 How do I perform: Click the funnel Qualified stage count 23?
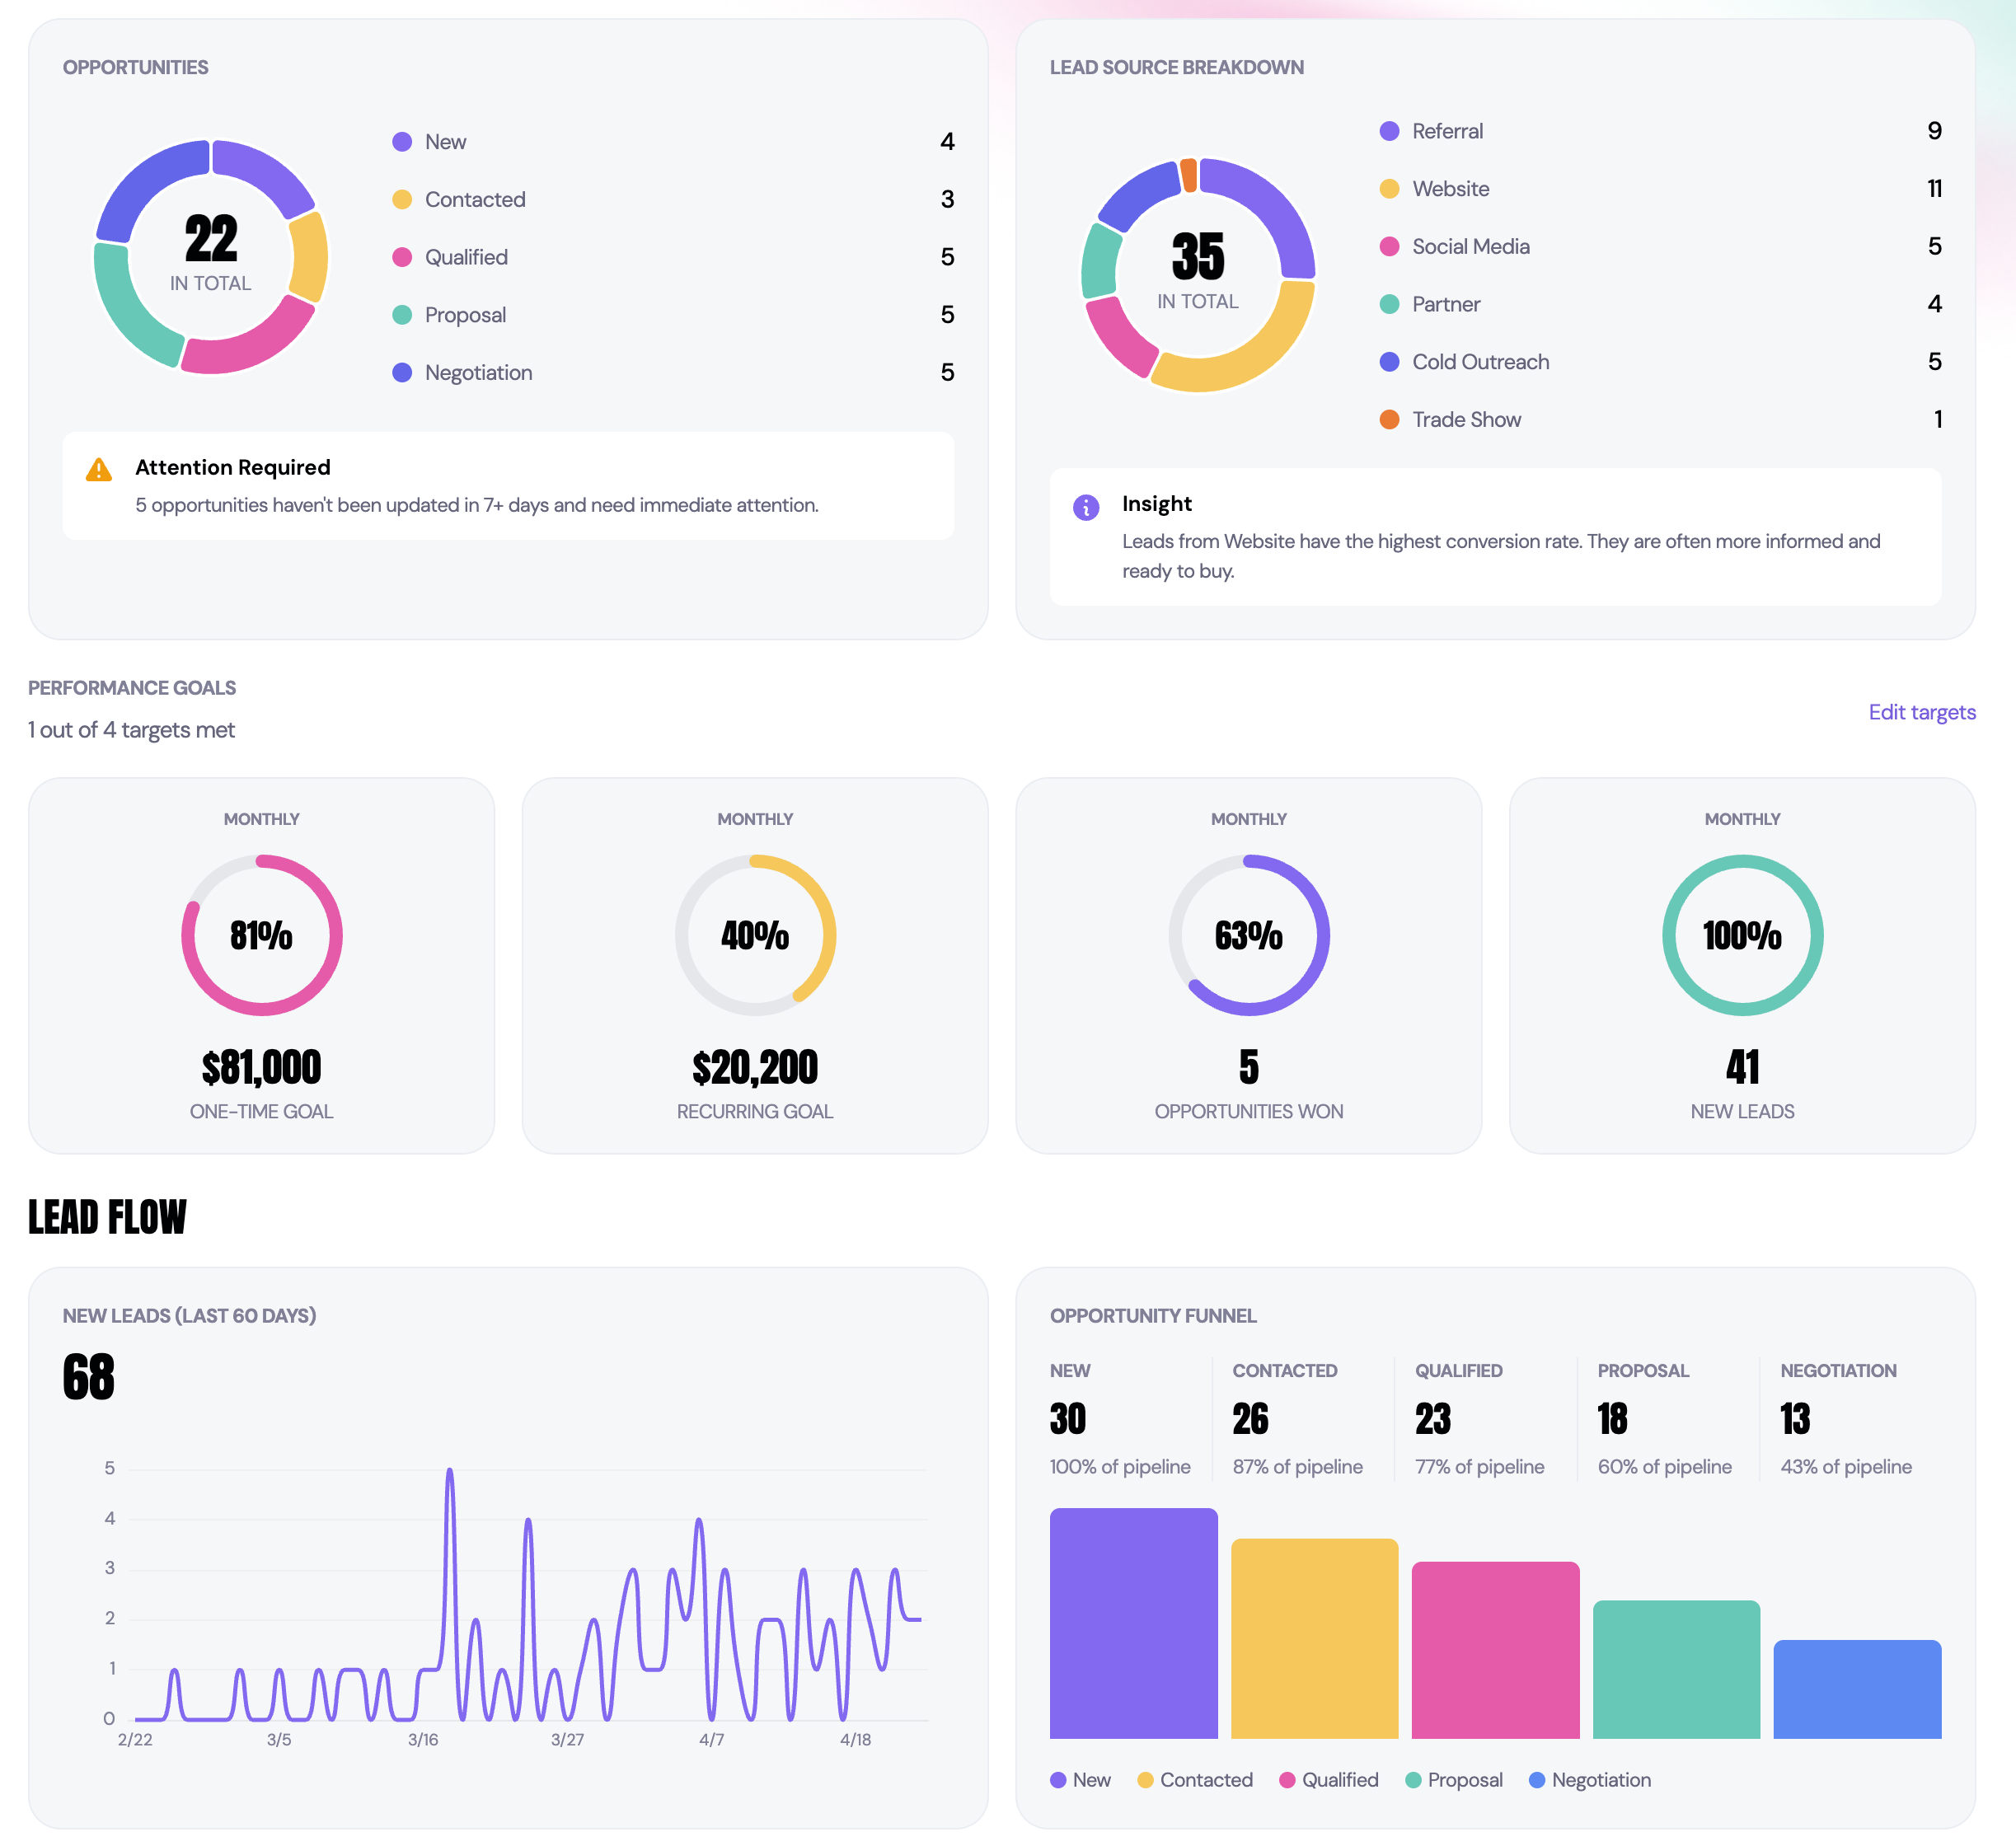[x=1433, y=1418]
